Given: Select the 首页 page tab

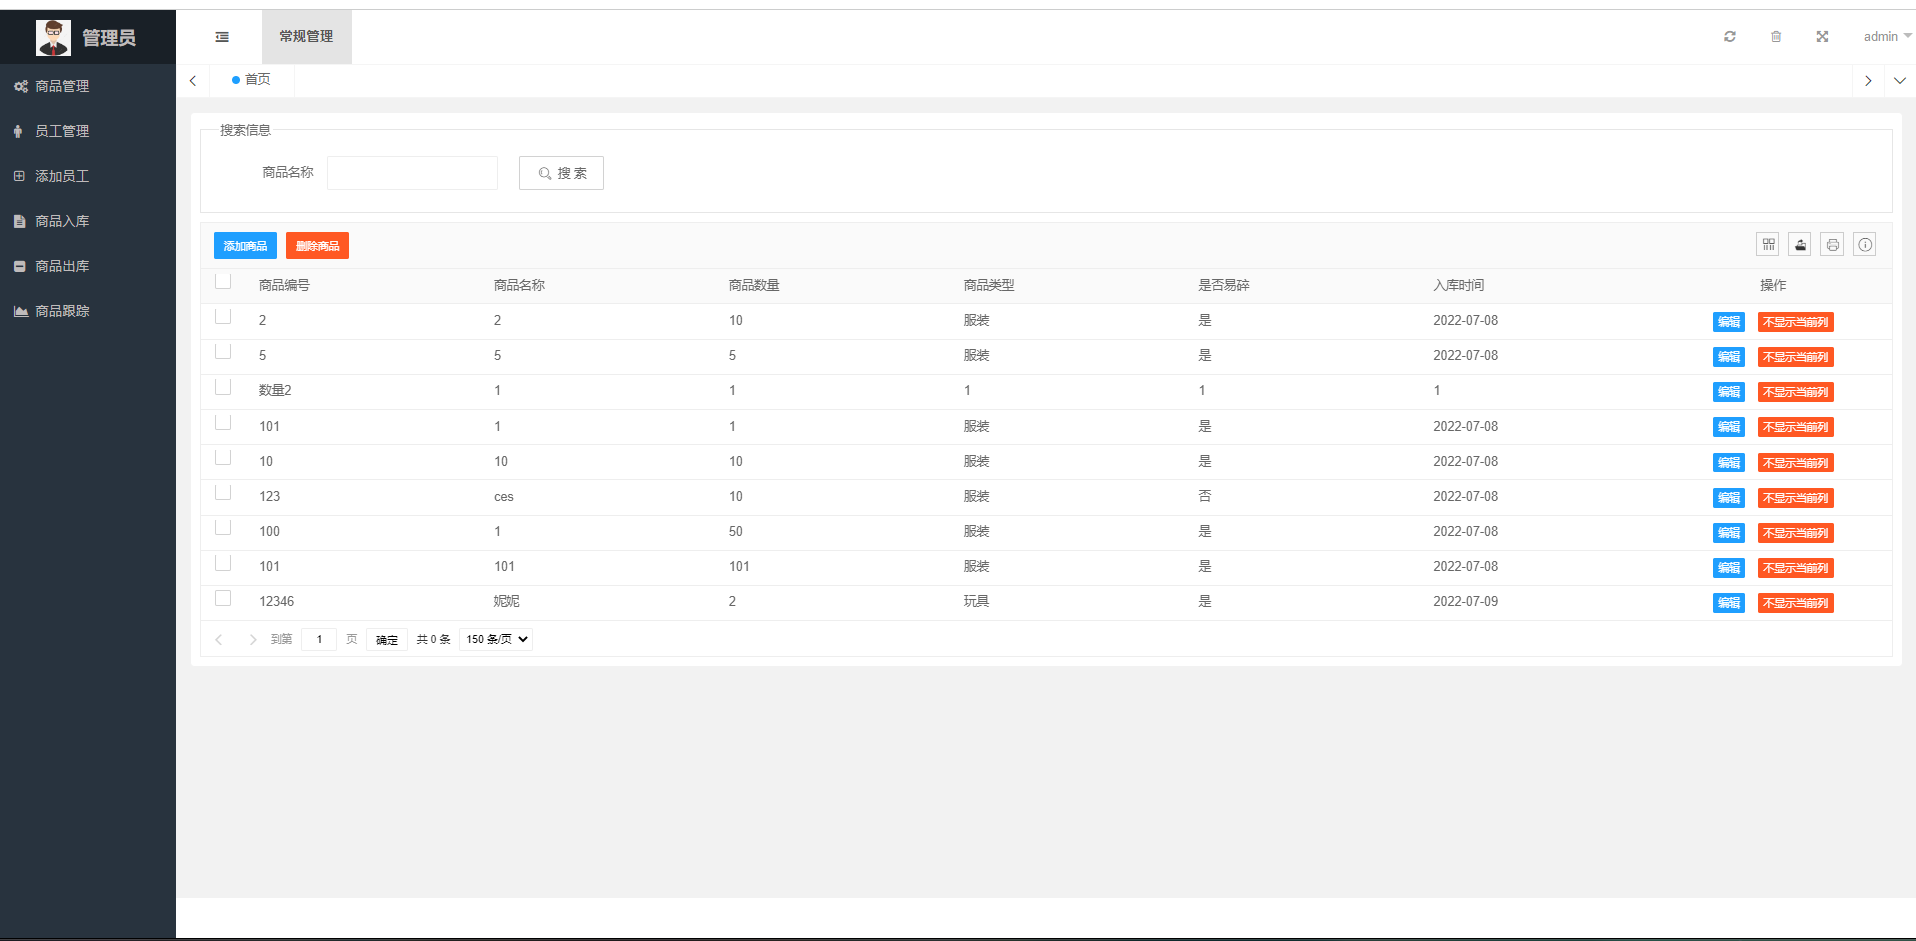Looking at the screenshot, I should [252, 80].
